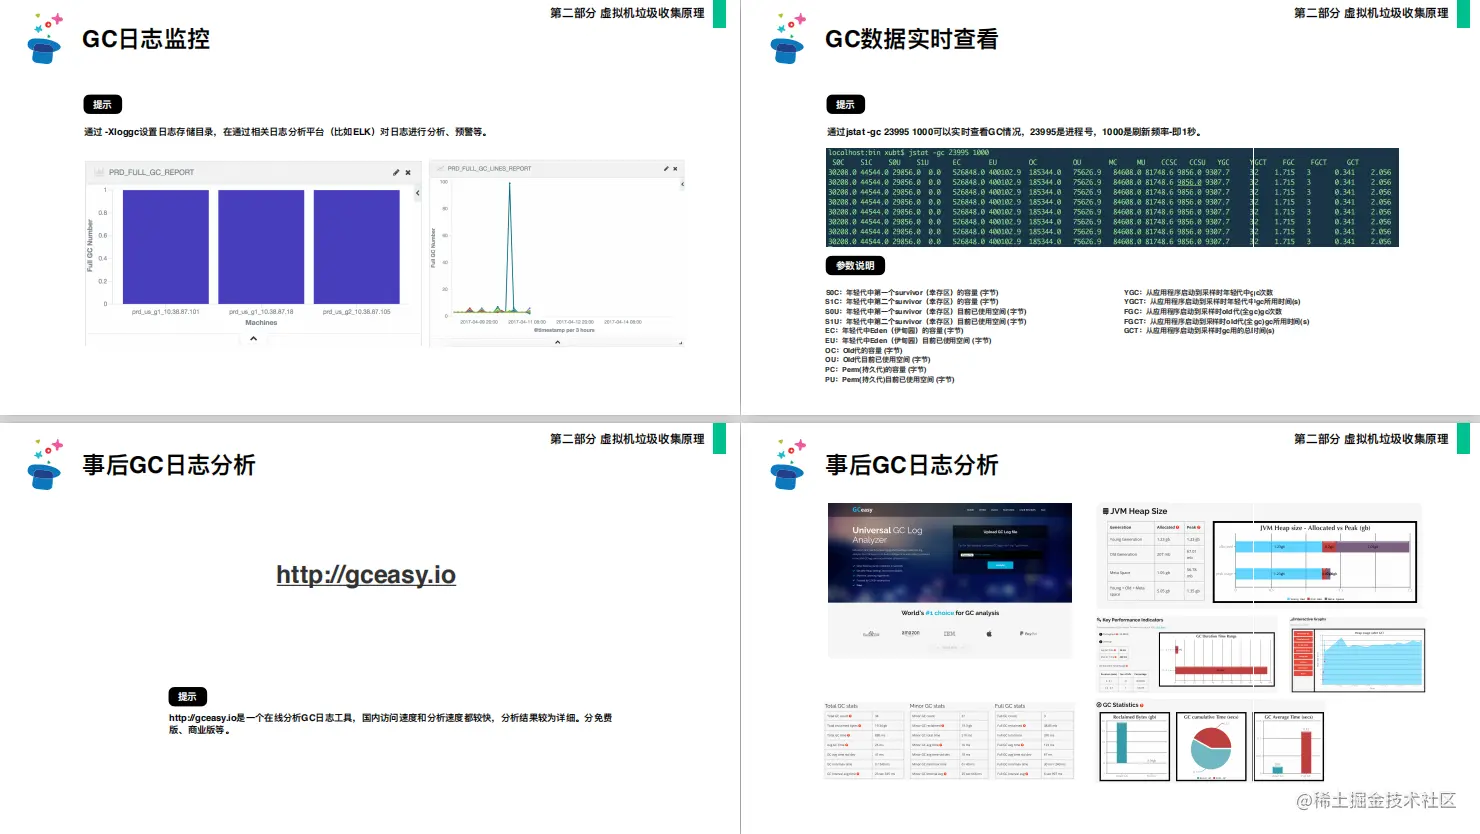Click the pencil edit icon on PRD_FULL_GC_REPORT panel
The width and height of the screenshot is (1480, 834).
click(396, 172)
